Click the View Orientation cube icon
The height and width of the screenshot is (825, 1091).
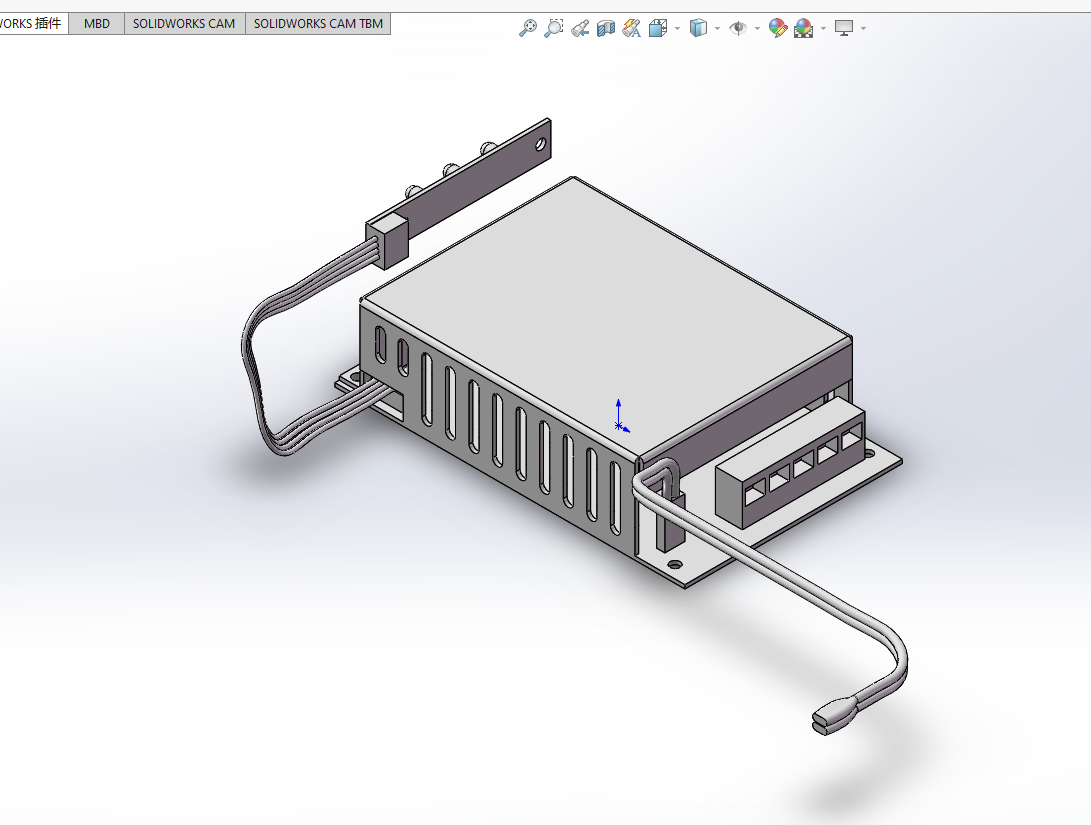(x=658, y=28)
